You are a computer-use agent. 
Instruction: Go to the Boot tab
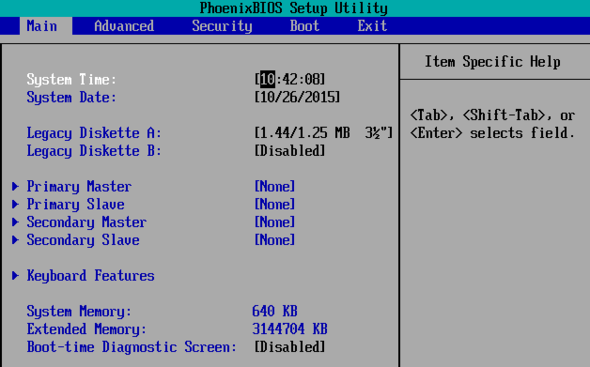pyautogui.click(x=304, y=26)
